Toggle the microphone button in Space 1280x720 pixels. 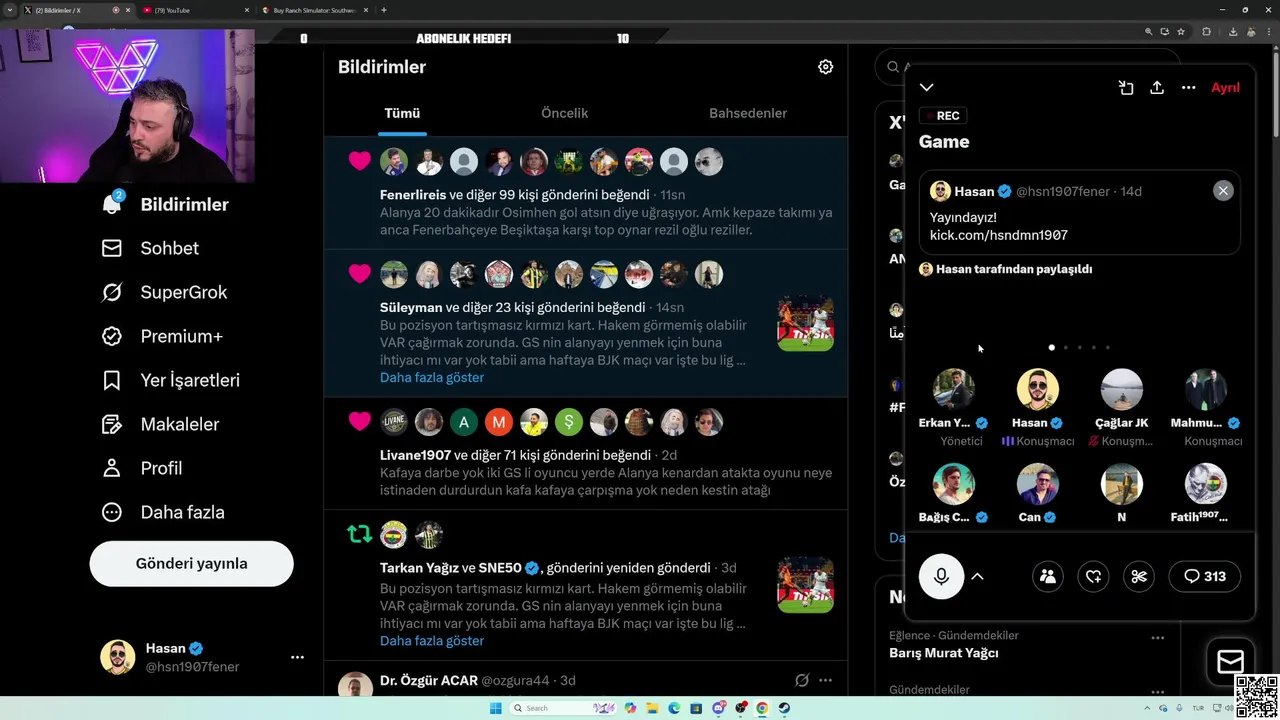(941, 576)
